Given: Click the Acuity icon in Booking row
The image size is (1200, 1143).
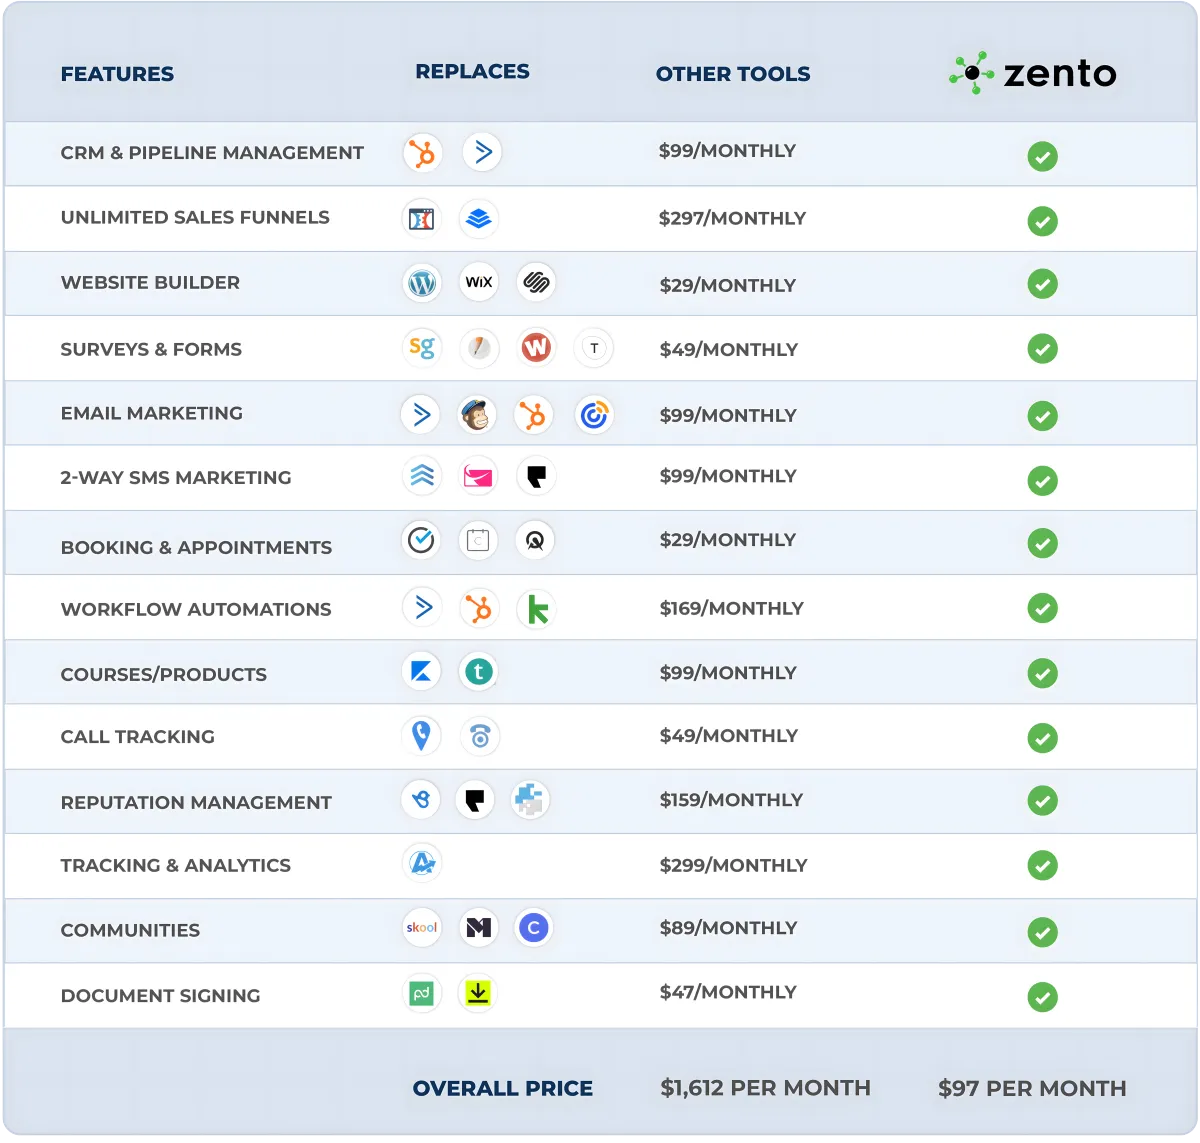Looking at the screenshot, I should tap(535, 541).
